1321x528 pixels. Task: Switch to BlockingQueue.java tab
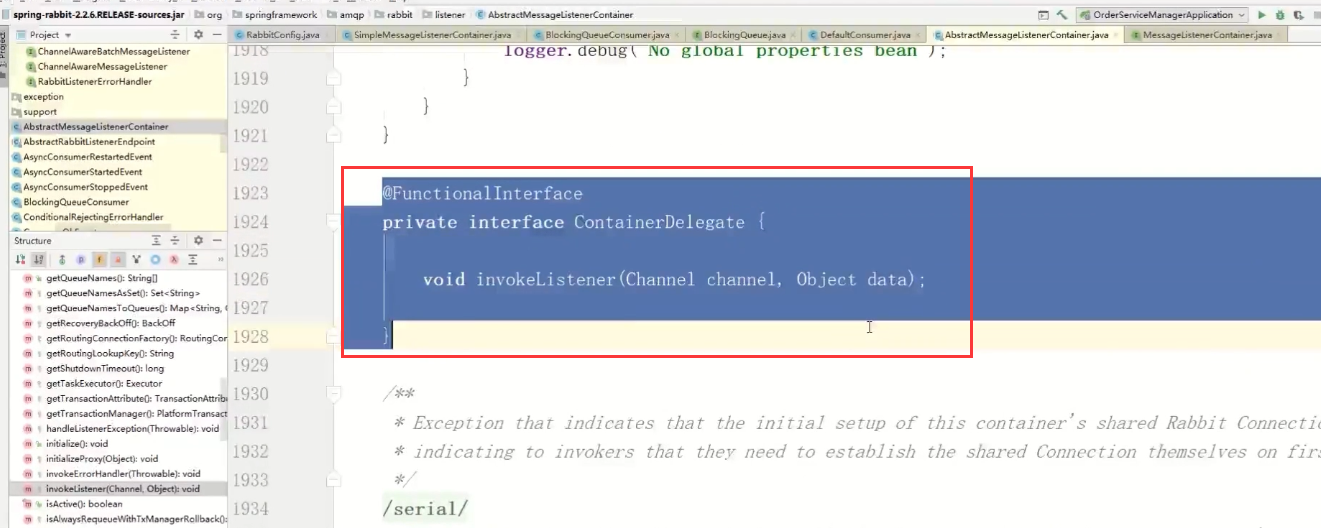742,35
